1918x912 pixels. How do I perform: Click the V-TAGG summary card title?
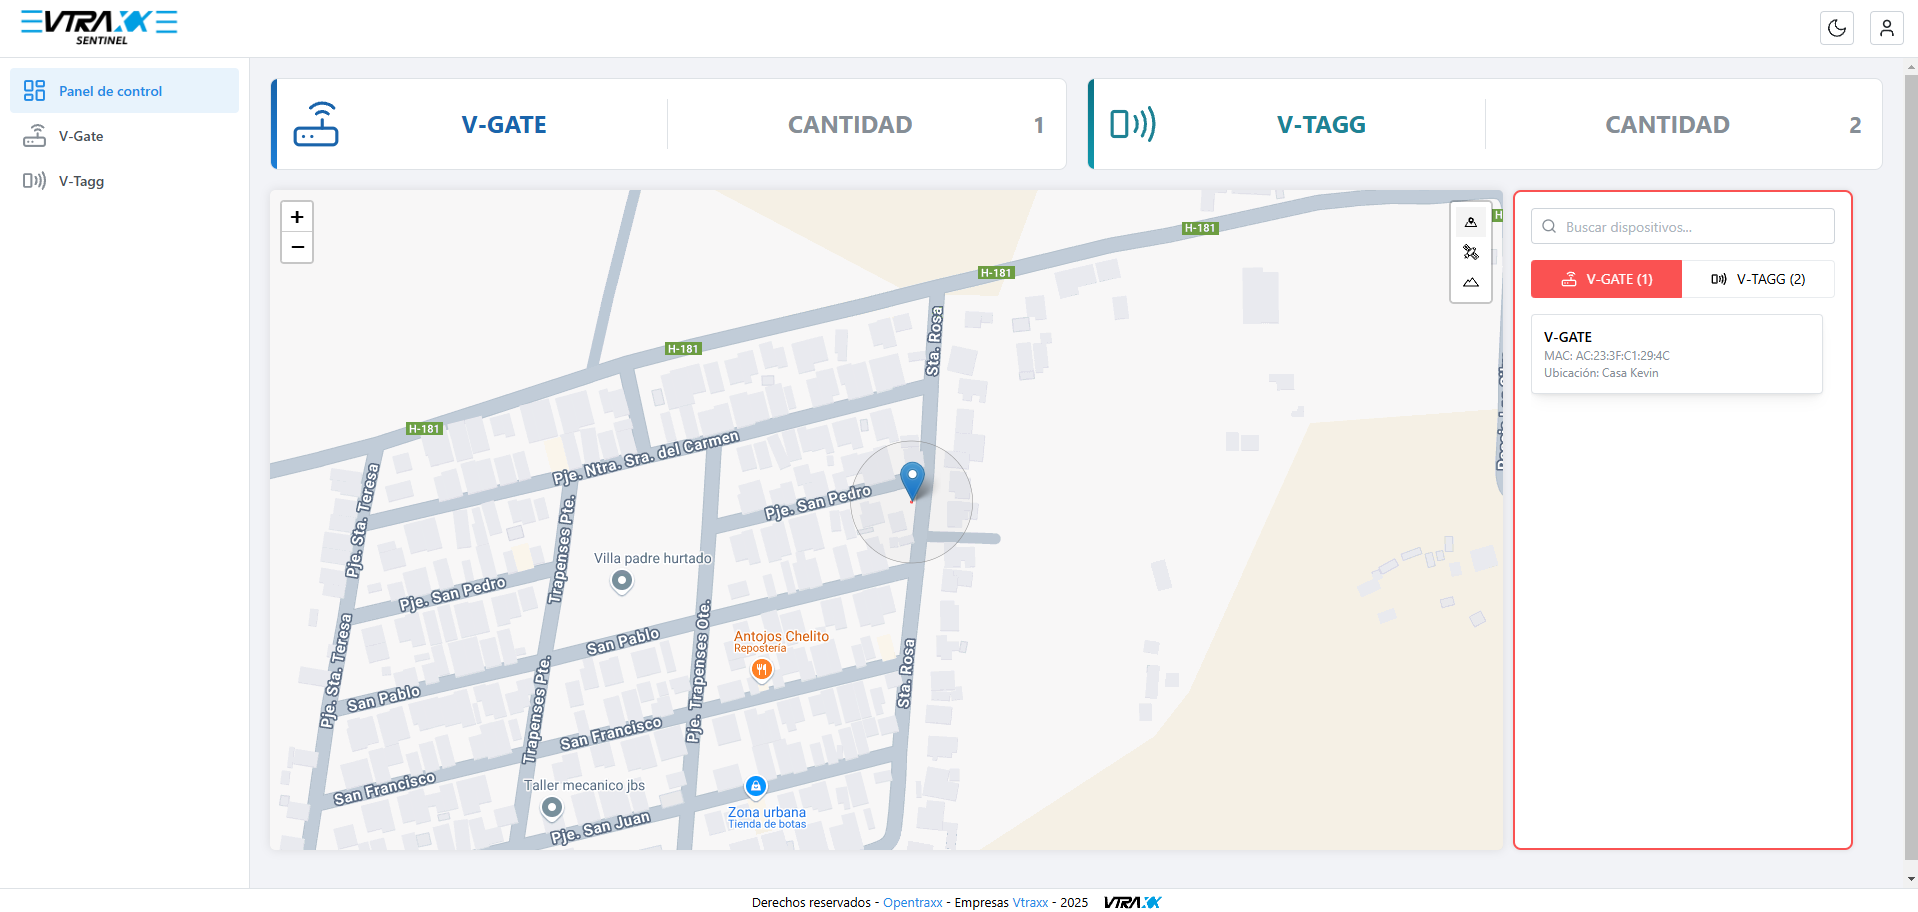click(x=1321, y=125)
